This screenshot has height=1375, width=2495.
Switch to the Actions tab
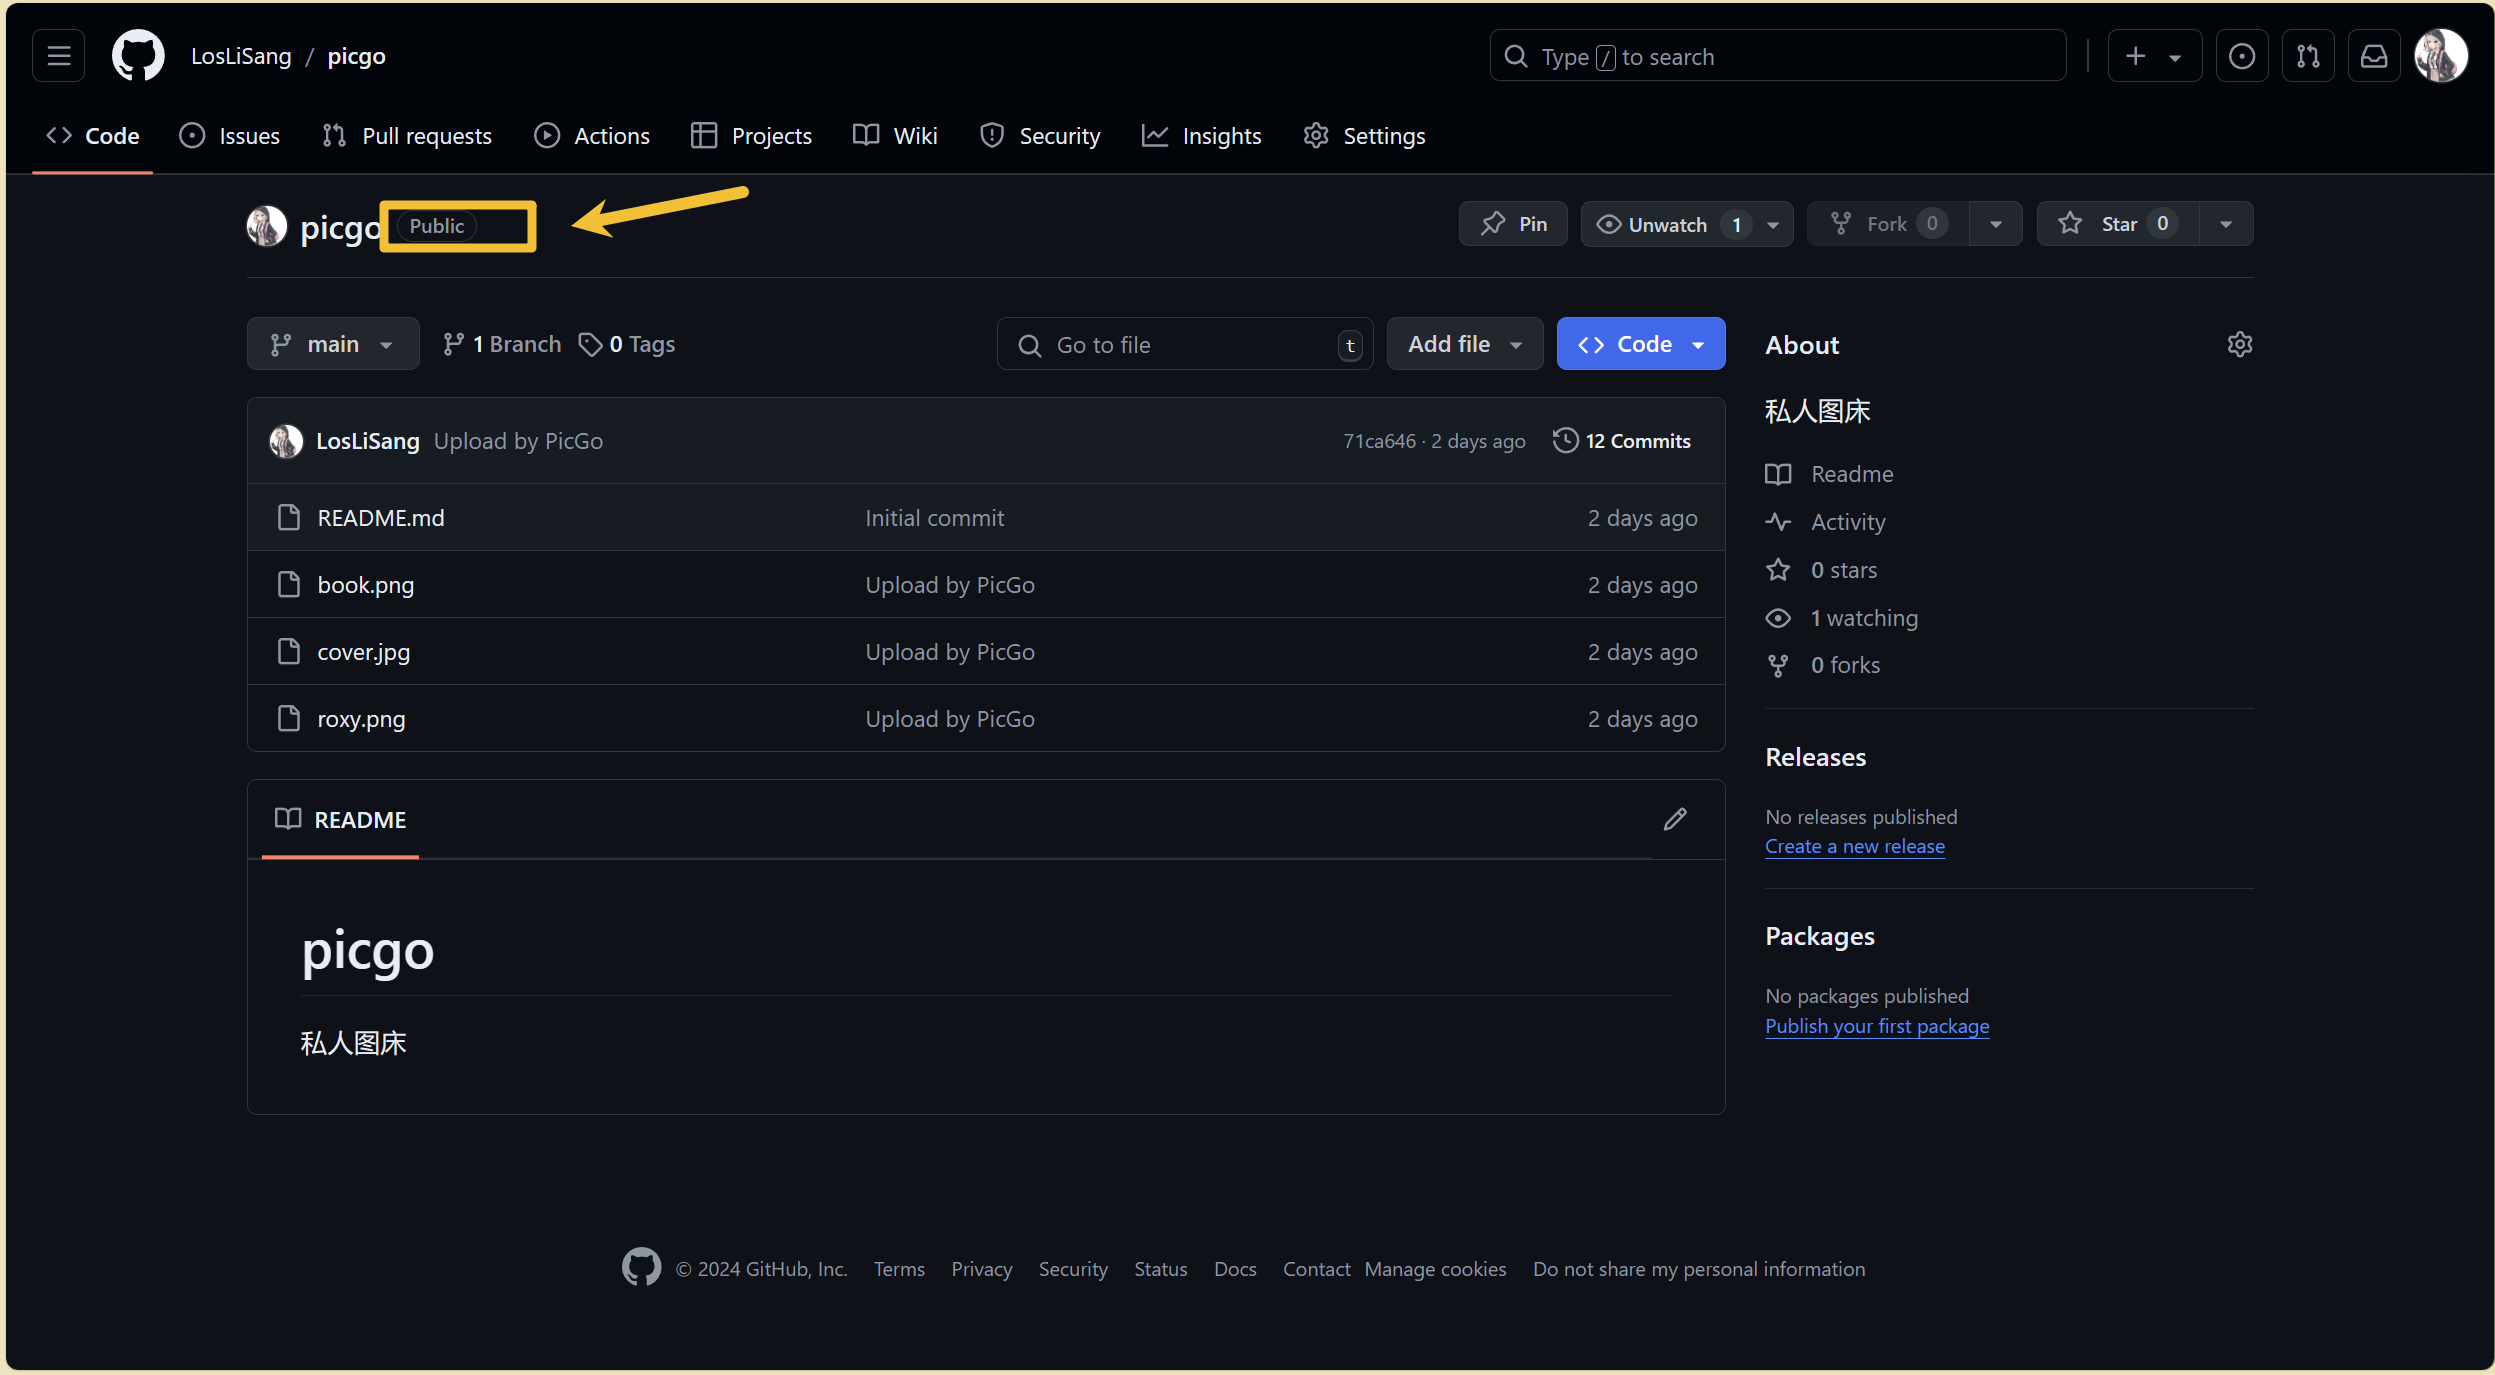592,136
